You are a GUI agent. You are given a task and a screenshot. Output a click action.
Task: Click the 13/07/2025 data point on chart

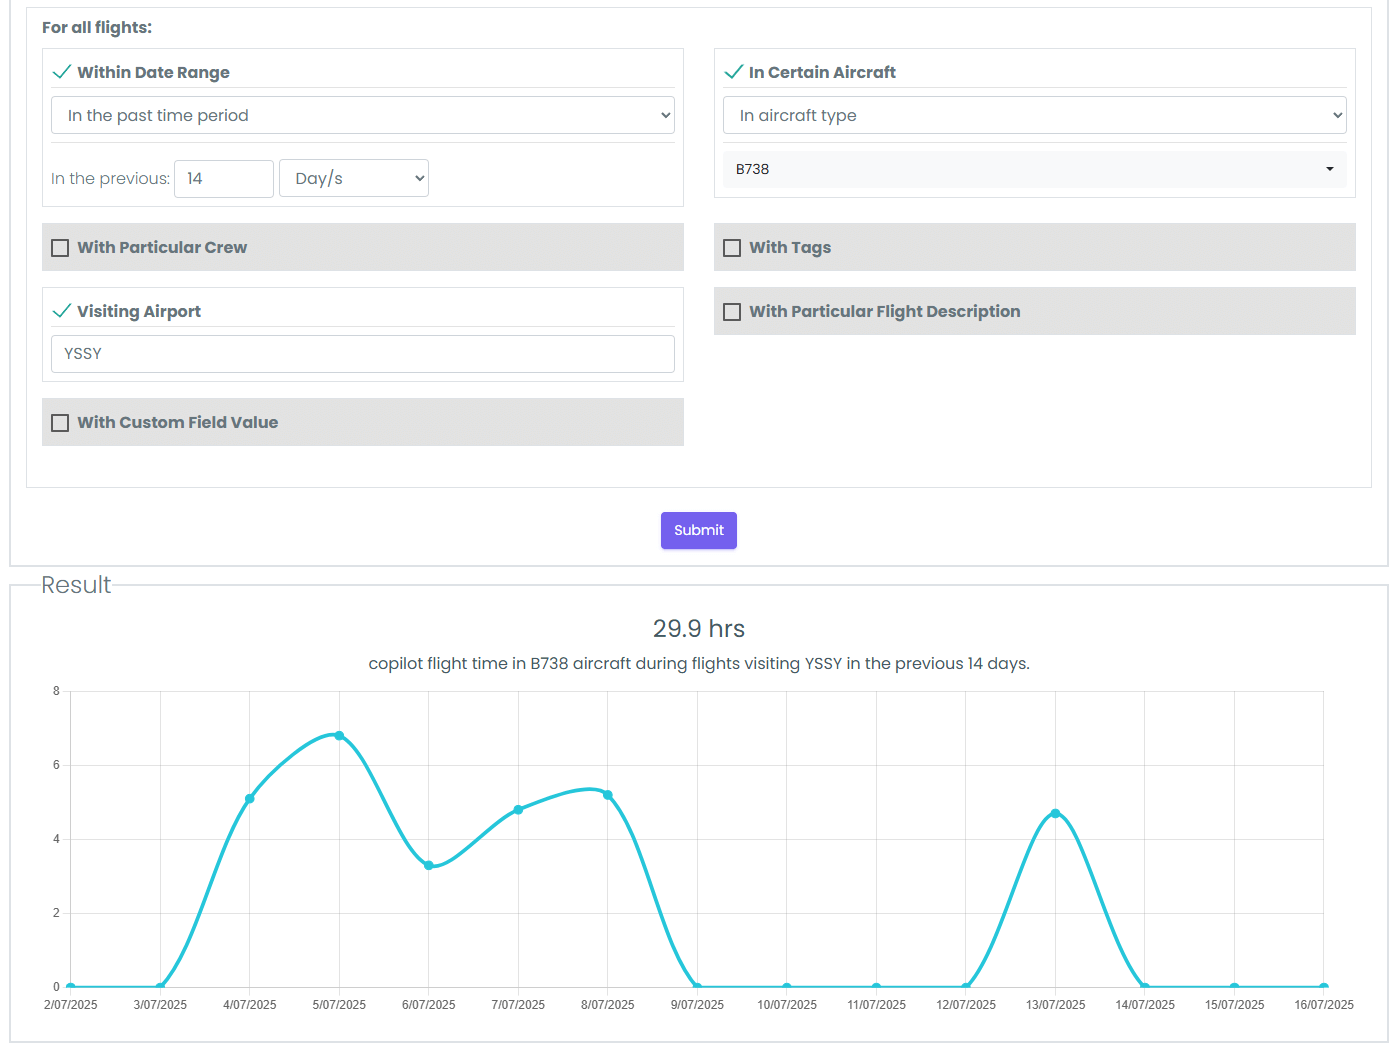tap(1055, 813)
